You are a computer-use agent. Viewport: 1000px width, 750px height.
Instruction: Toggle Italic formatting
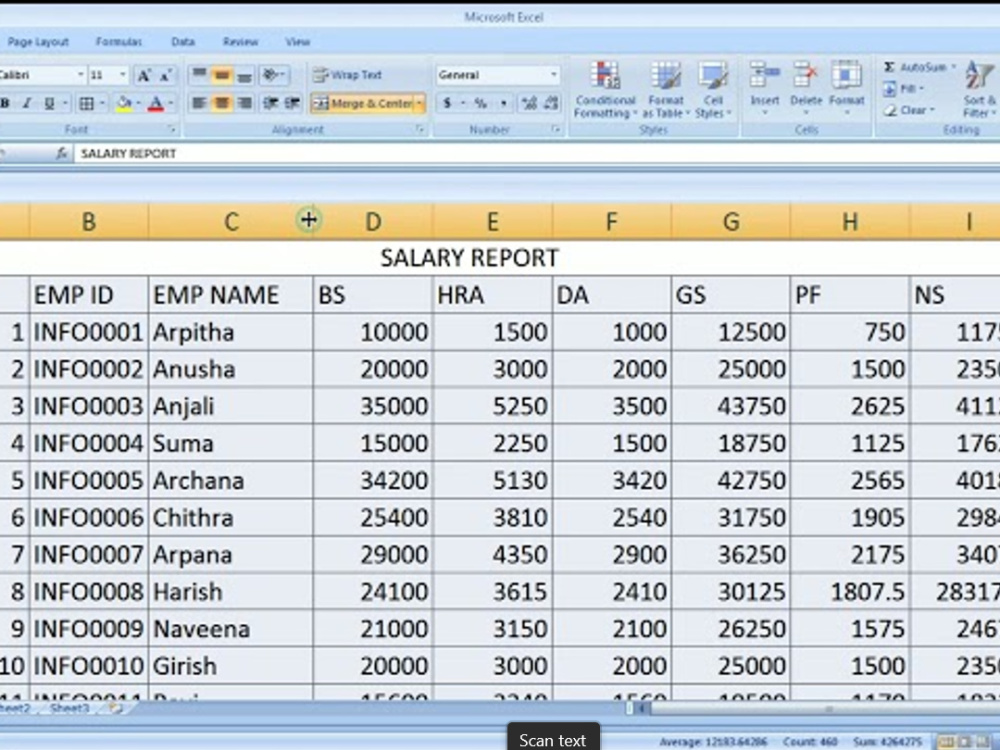click(x=26, y=103)
